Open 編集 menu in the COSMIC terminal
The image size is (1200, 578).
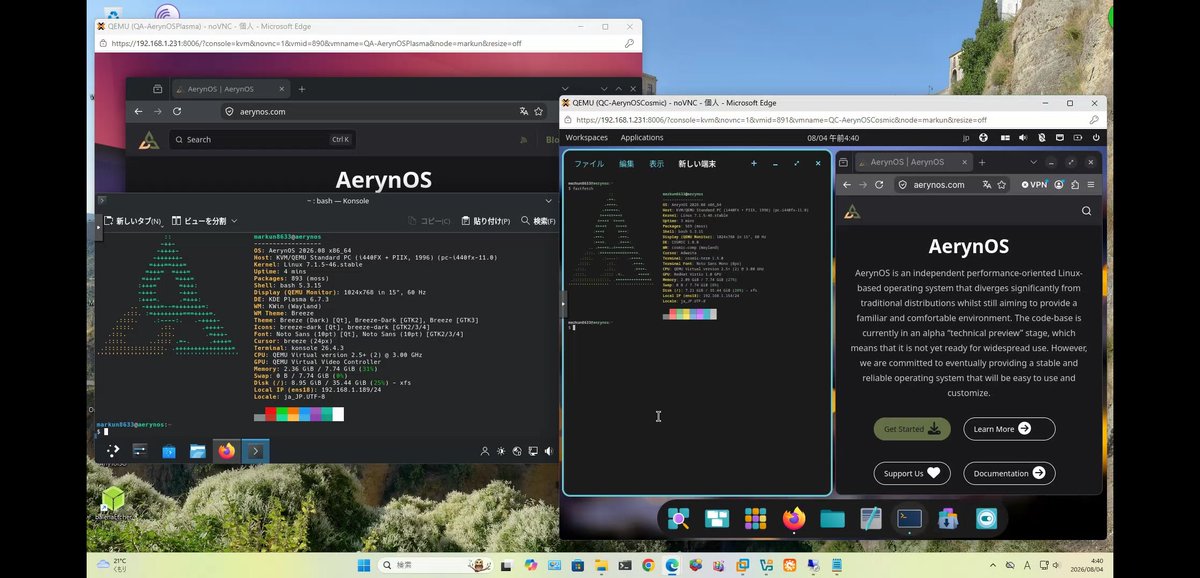(x=627, y=163)
